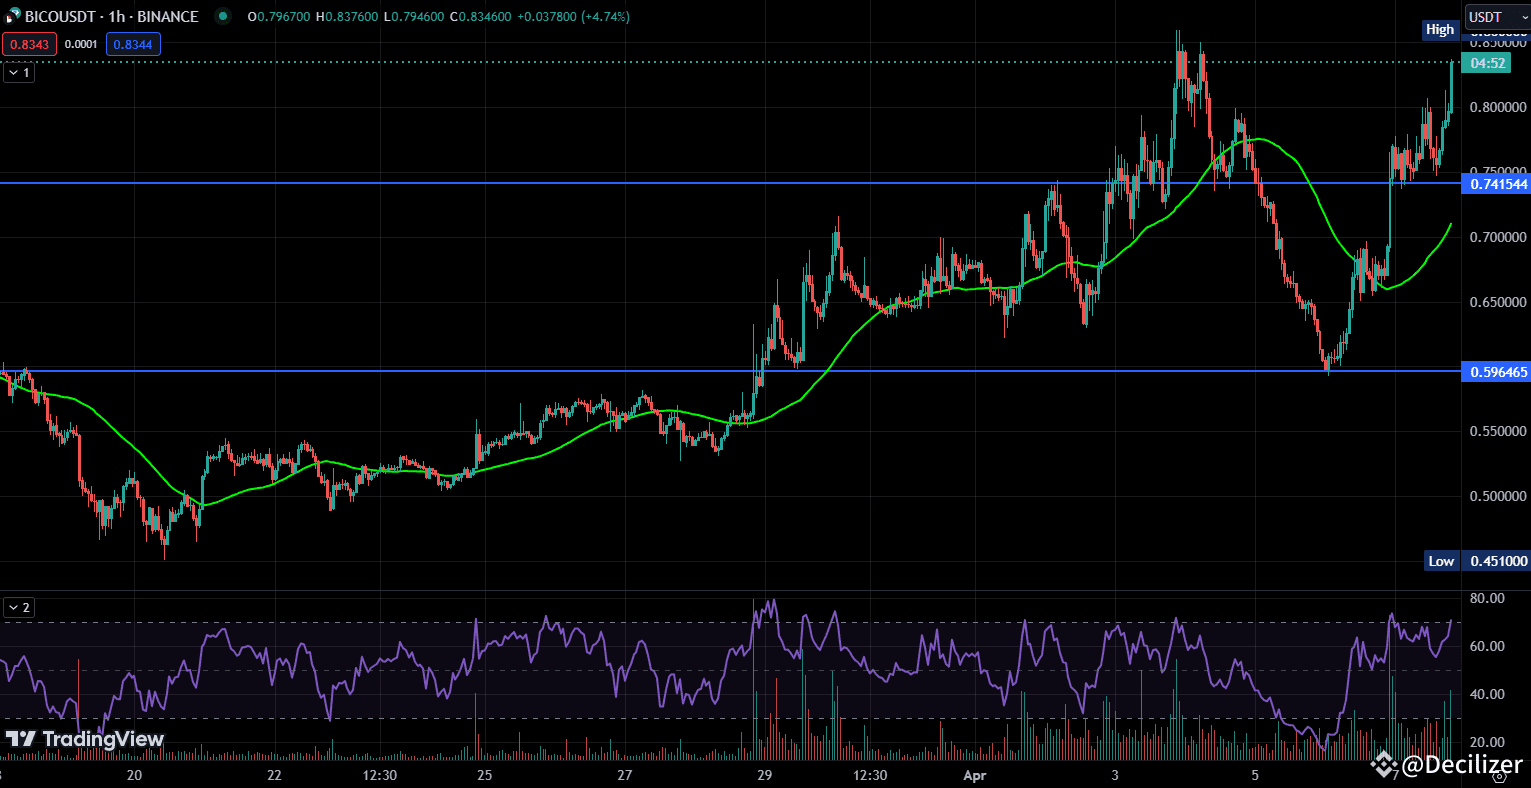Click the blue buy price 0.8344 button
Image resolution: width=1531 pixels, height=788 pixels.
(133, 44)
